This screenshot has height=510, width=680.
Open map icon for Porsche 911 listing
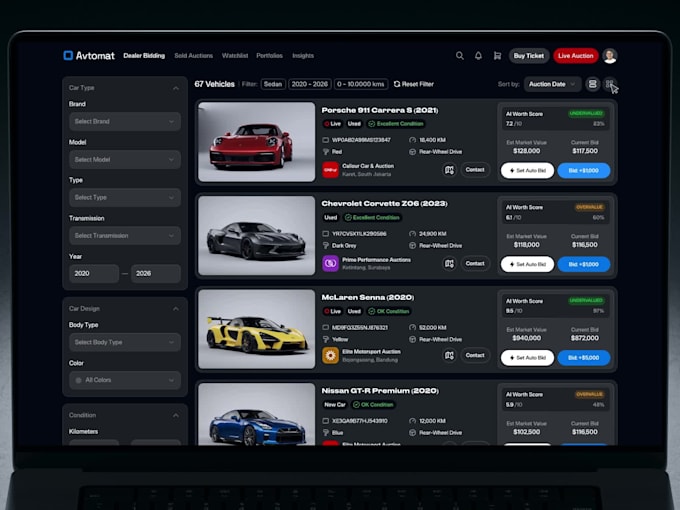click(x=449, y=170)
